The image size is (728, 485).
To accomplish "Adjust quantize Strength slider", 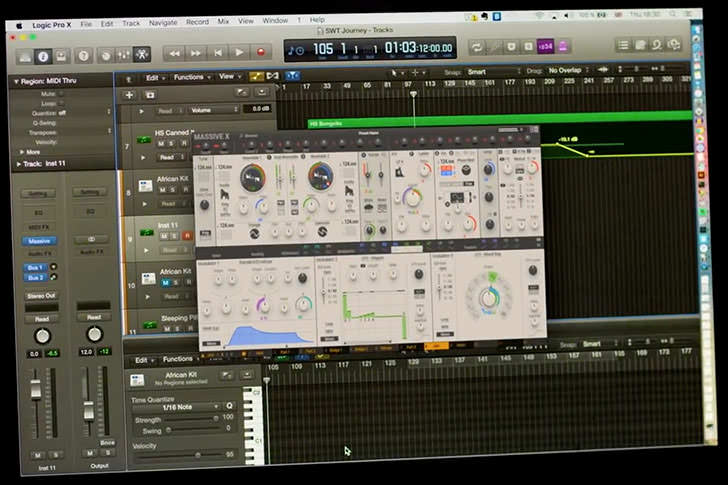I will pyautogui.click(x=216, y=418).
